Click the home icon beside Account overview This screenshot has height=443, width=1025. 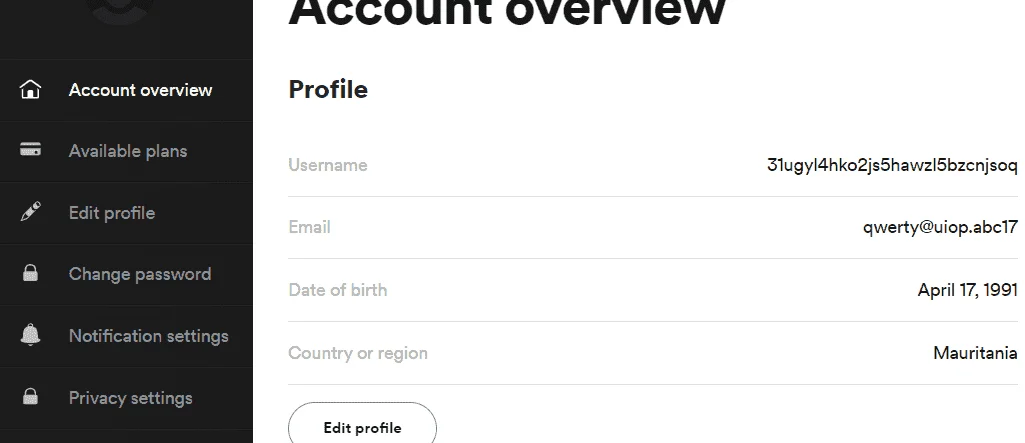(x=30, y=90)
